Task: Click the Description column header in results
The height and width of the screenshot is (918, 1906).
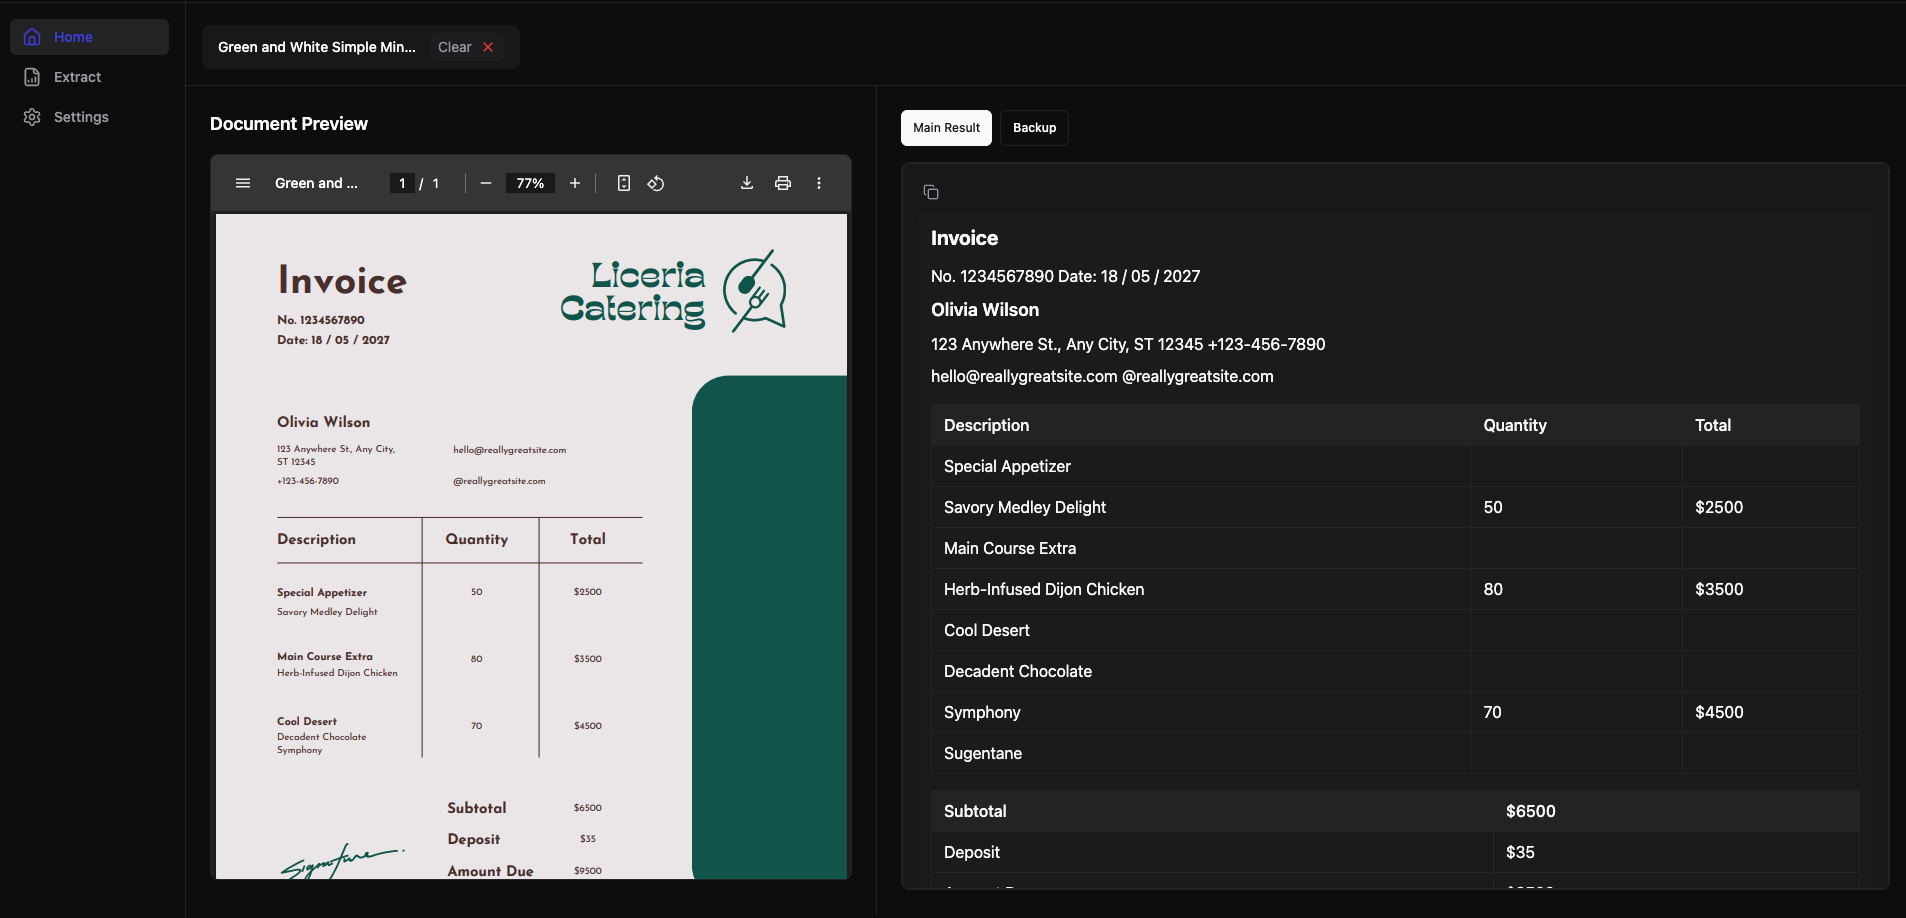Action: [986, 425]
